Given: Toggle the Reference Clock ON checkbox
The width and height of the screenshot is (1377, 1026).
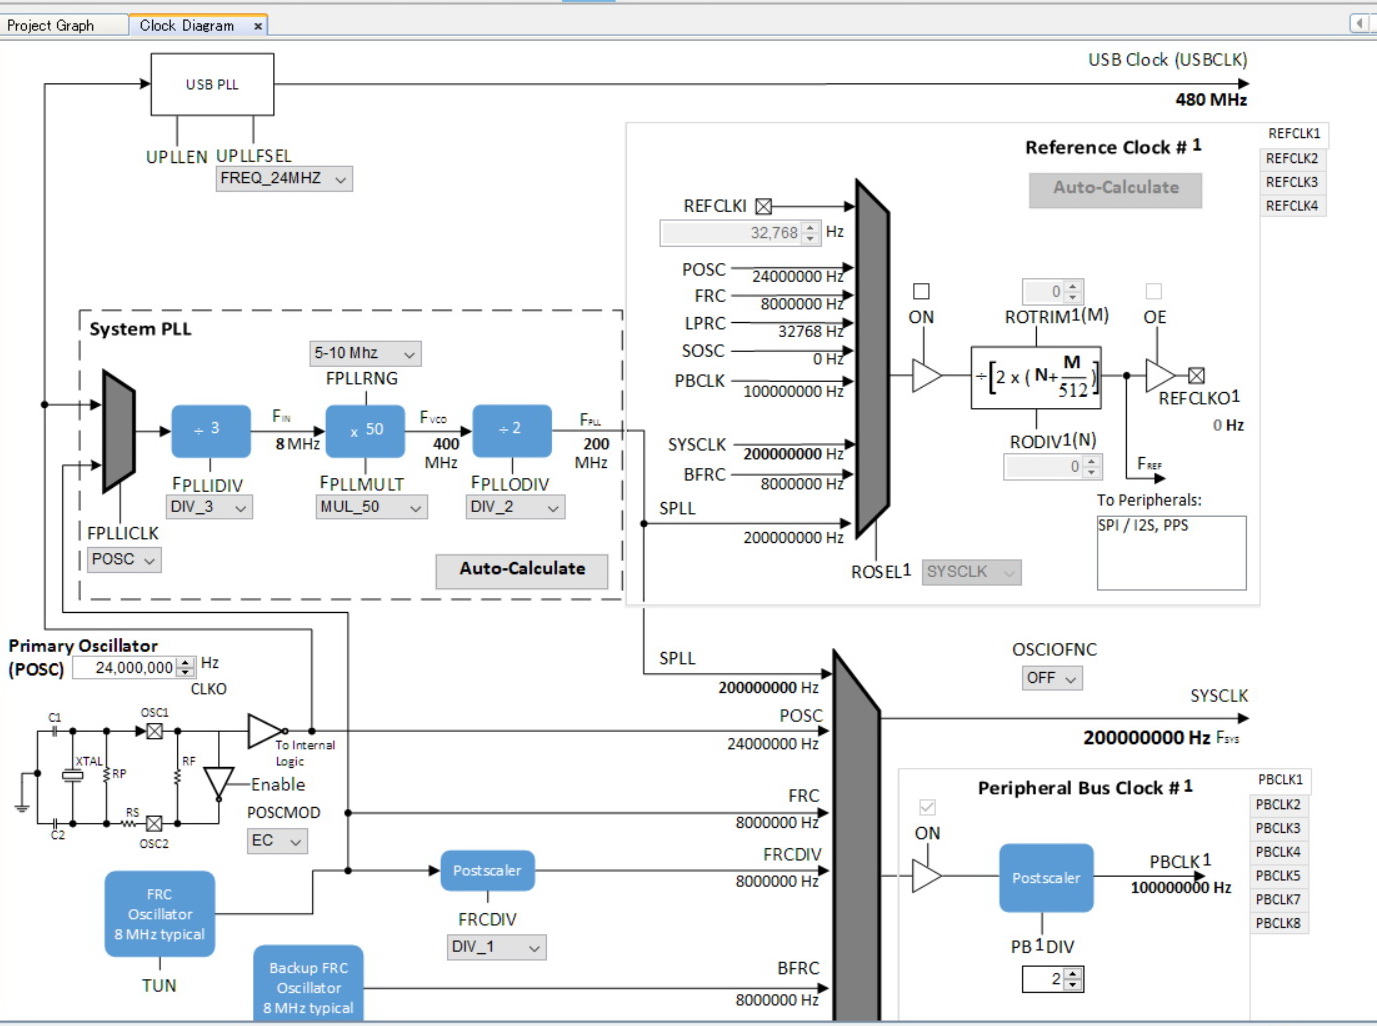Looking at the screenshot, I should (x=921, y=291).
